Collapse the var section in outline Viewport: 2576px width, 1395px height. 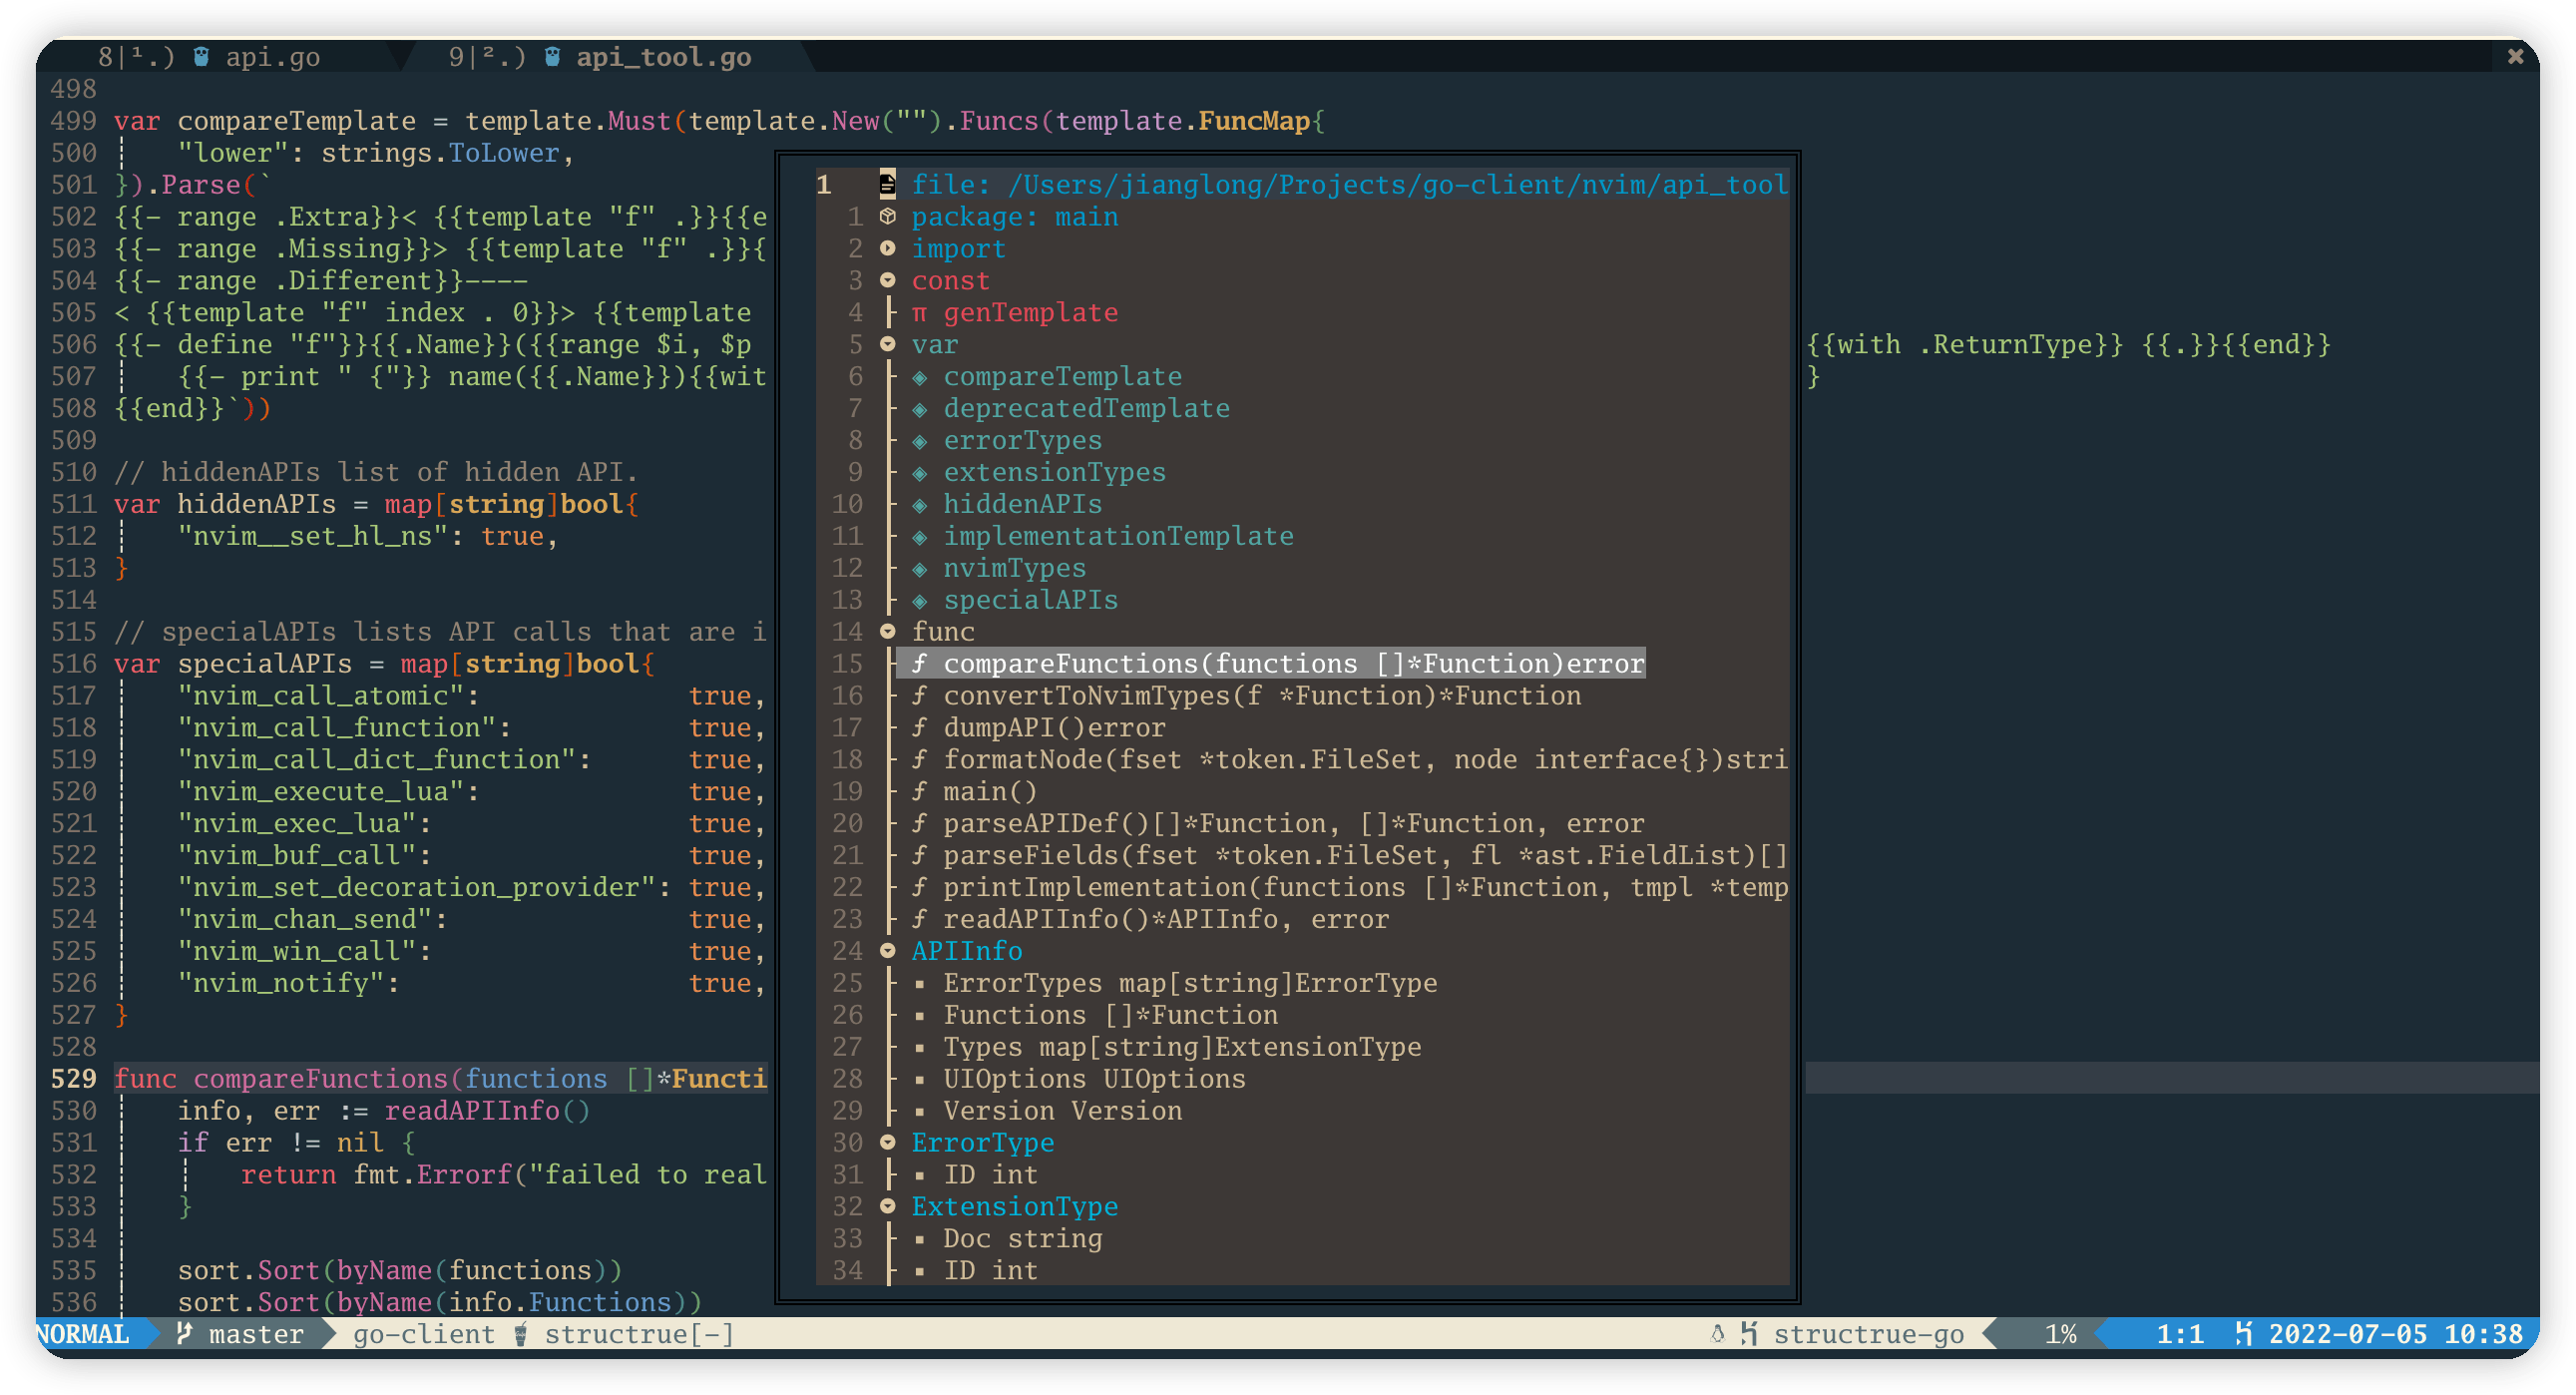pos(887,344)
